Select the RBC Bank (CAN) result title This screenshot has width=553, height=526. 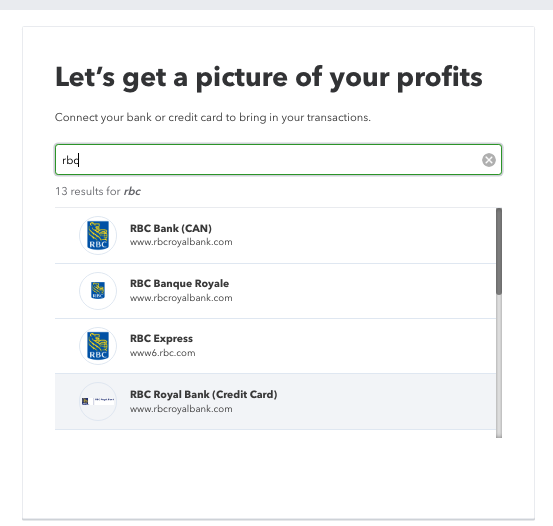point(171,228)
